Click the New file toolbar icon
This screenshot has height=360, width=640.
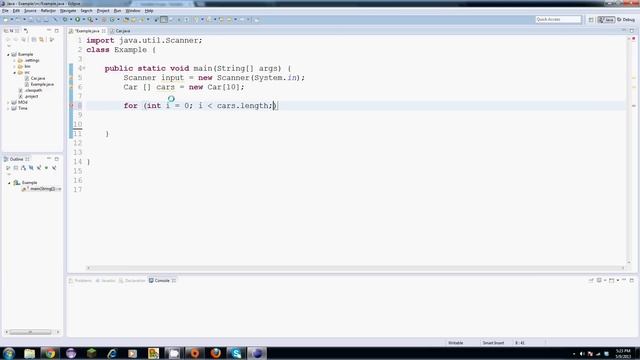[x=6, y=19]
